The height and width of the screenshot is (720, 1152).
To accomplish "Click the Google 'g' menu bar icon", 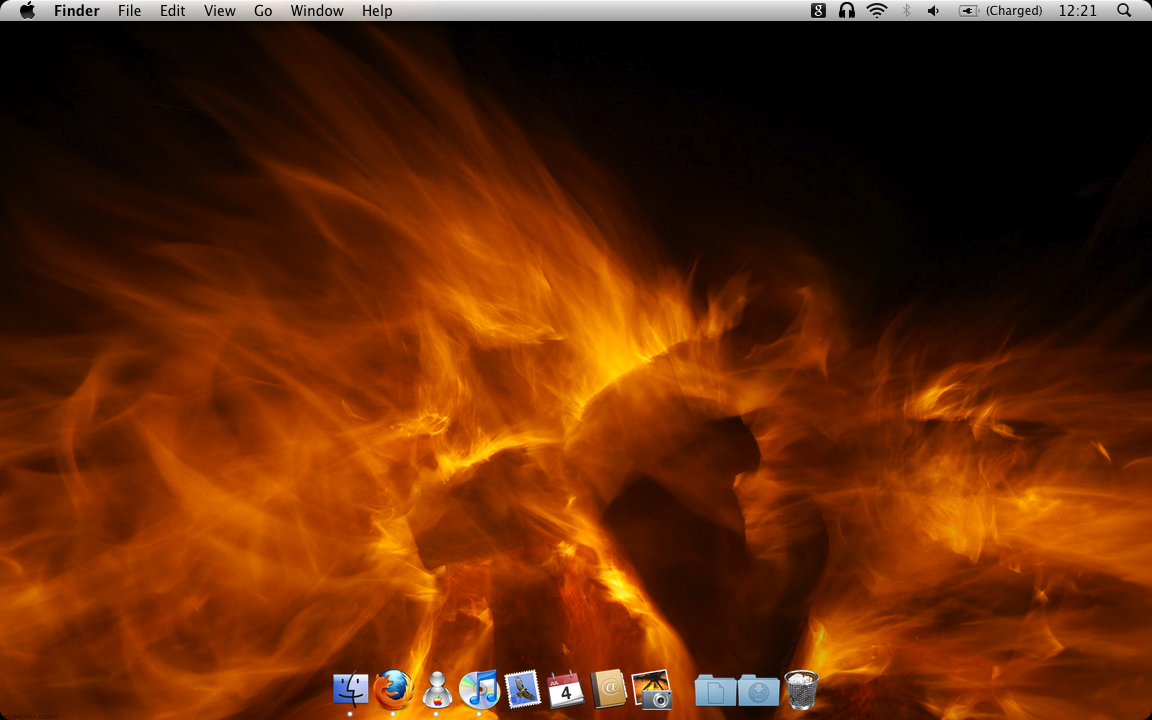I will pyautogui.click(x=818, y=10).
